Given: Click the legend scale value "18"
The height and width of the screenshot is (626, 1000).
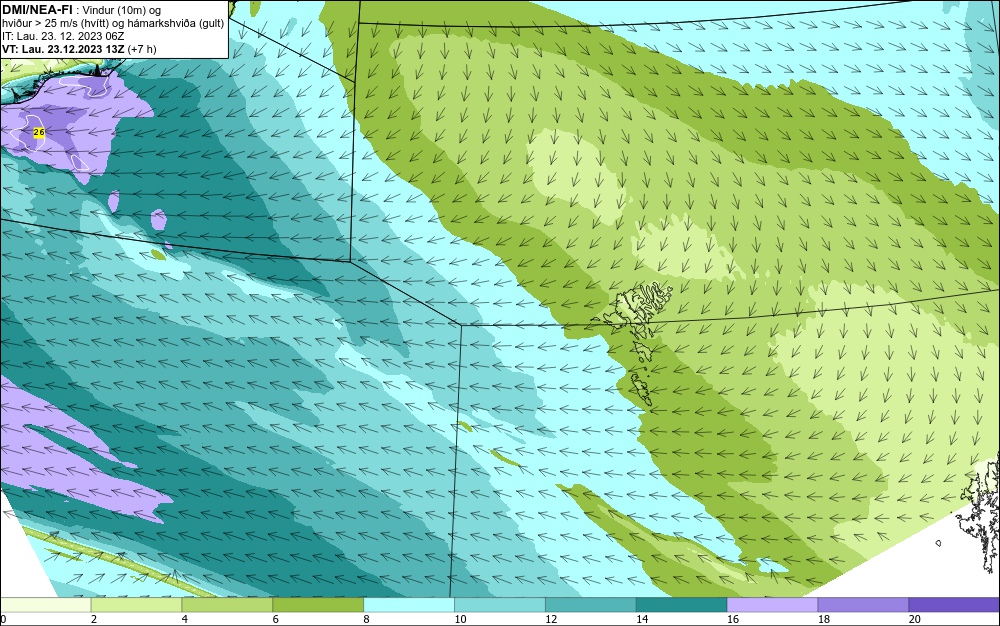Looking at the screenshot, I should tap(823, 619).
